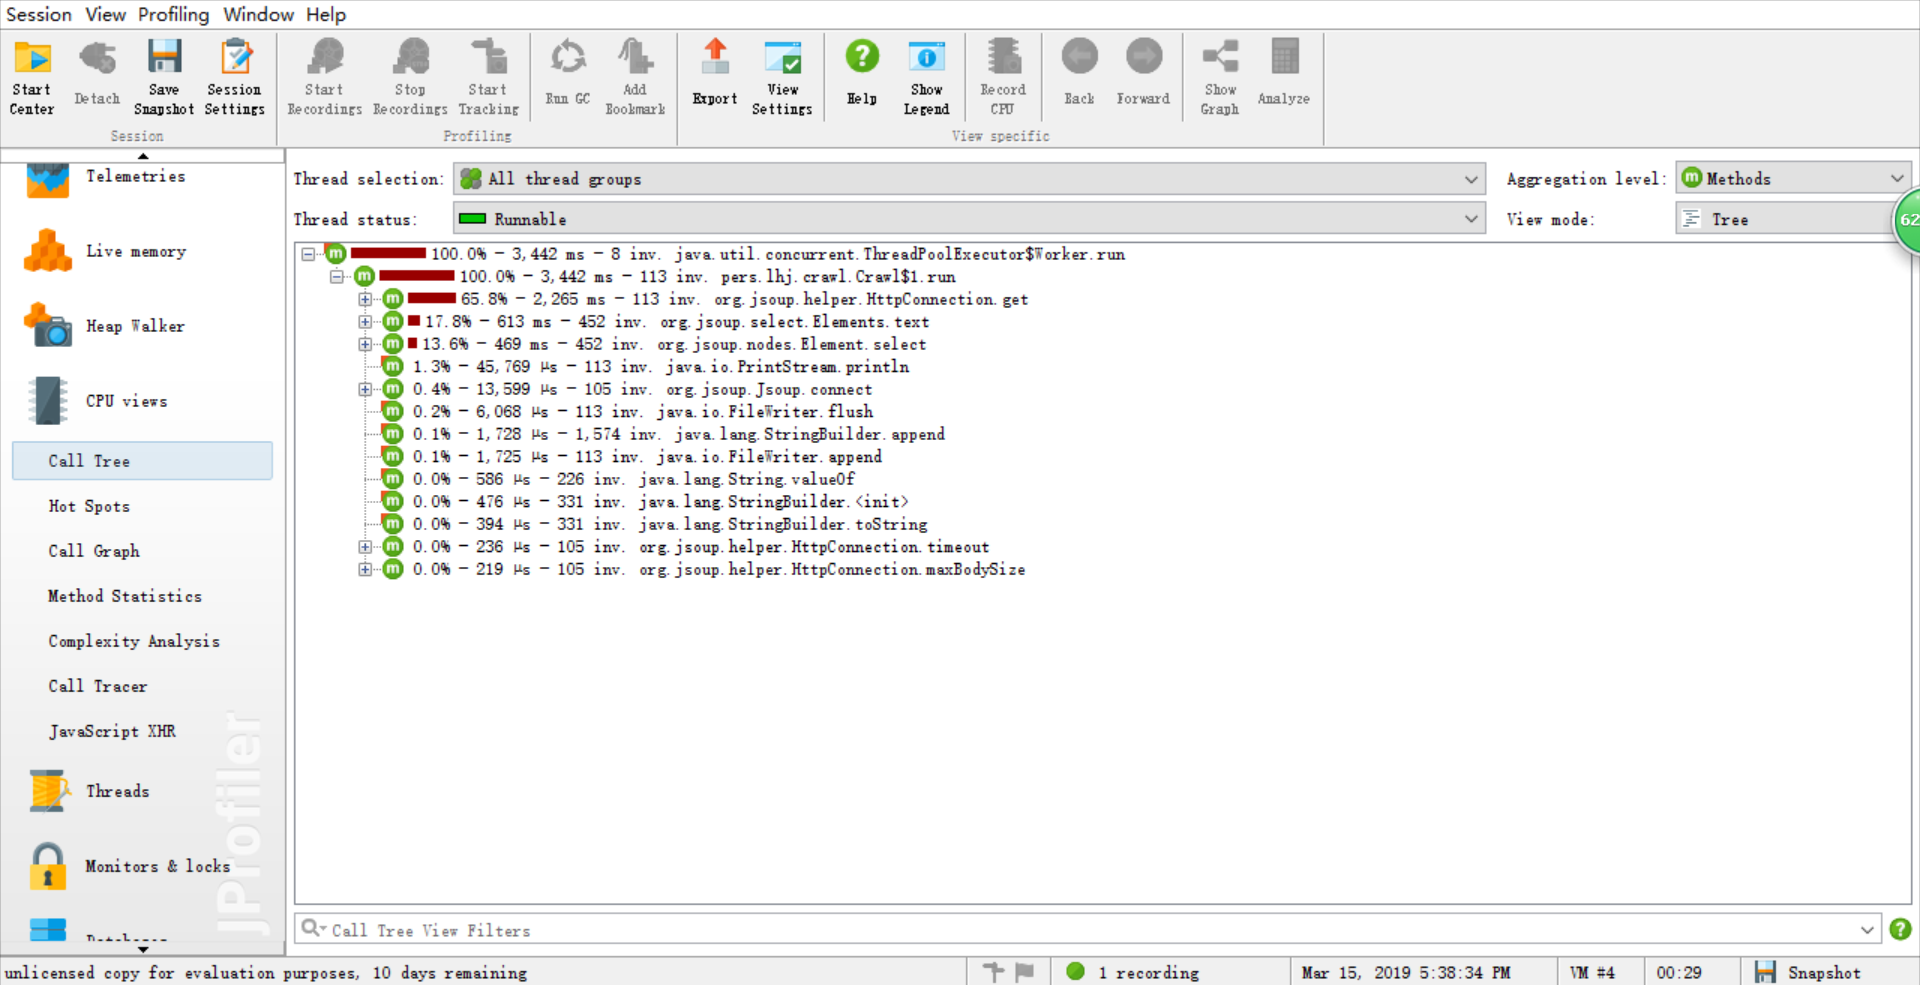Viewport: 1920px width, 985px height.
Task: Click the green help icon beside the filter box
Action: 1900,929
